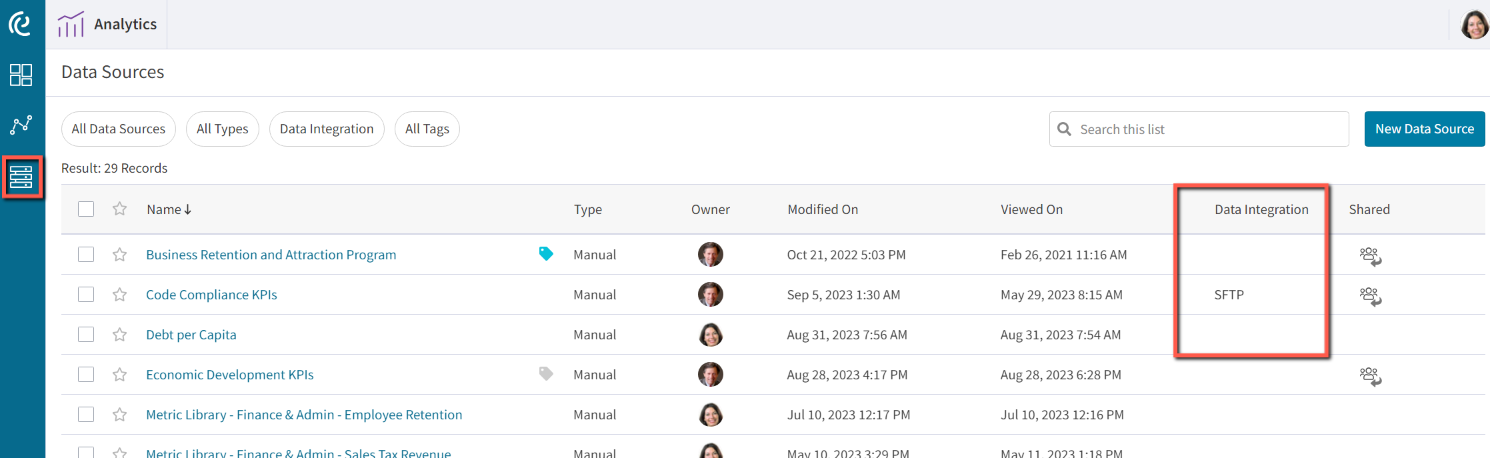The height and width of the screenshot is (458, 1490).
Task: Click the gray tag on Economic Development KPIs
Action: (546, 374)
